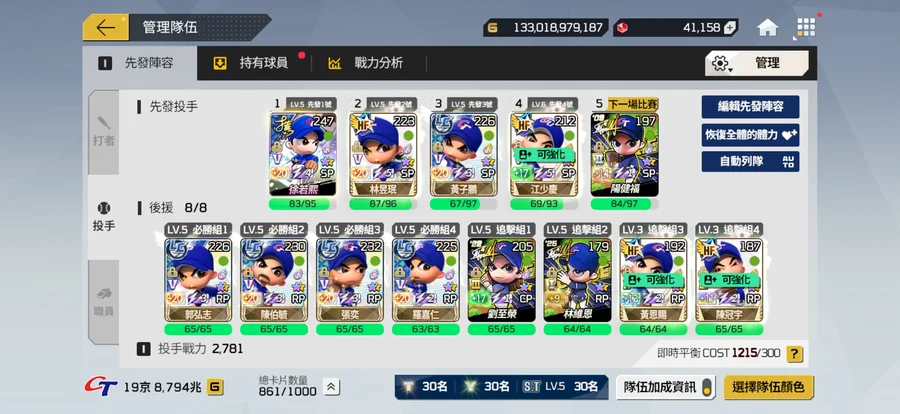Screen dimensions: 900x414
Task: Go to home via house icon
Action: pyautogui.click(x=767, y=27)
